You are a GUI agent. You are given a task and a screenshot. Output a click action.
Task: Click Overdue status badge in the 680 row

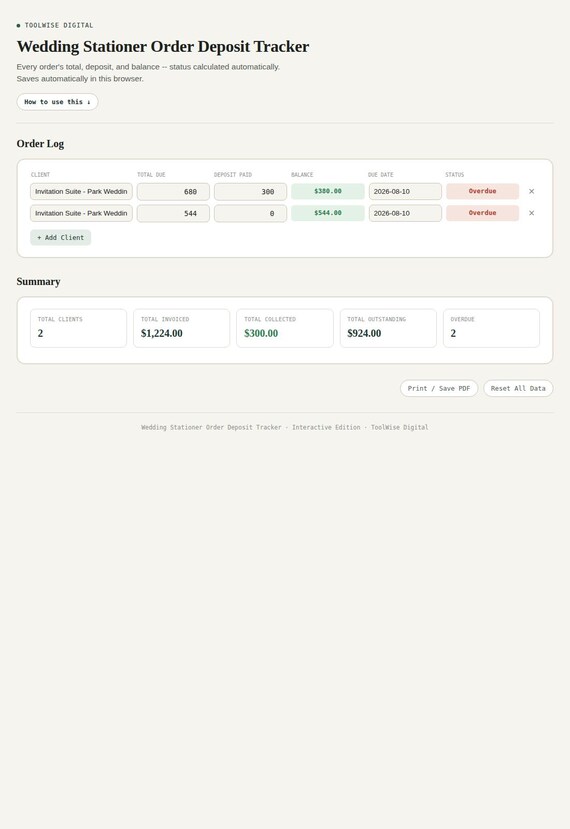(482, 191)
